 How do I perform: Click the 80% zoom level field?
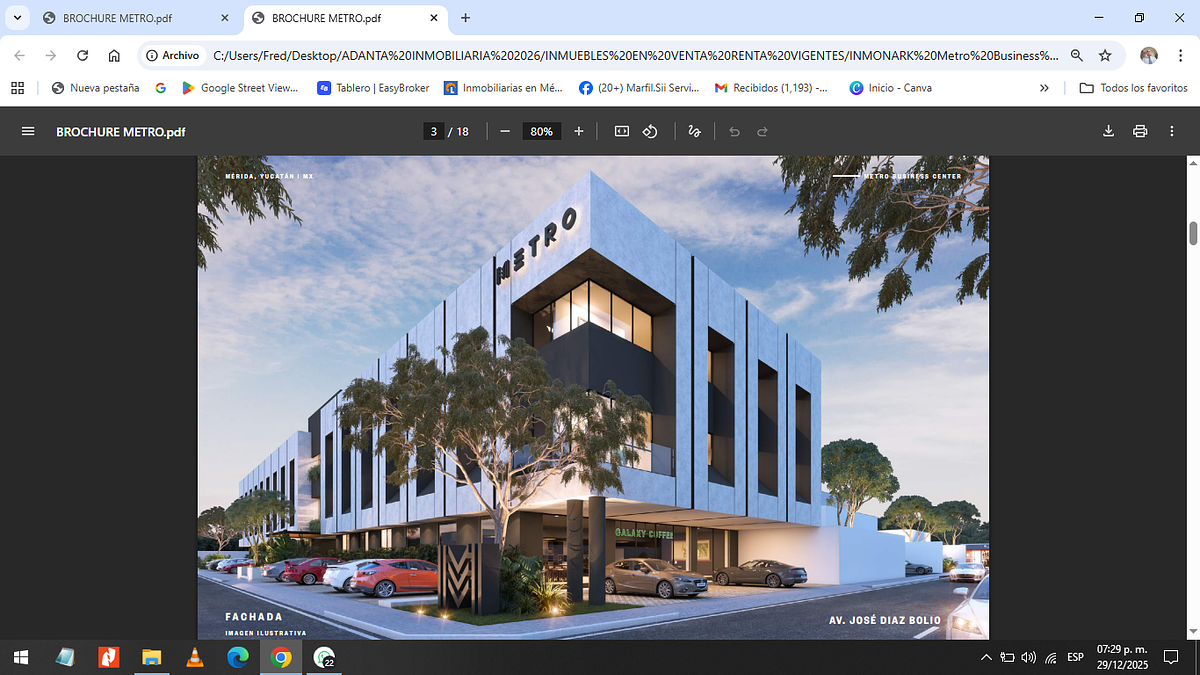[541, 132]
